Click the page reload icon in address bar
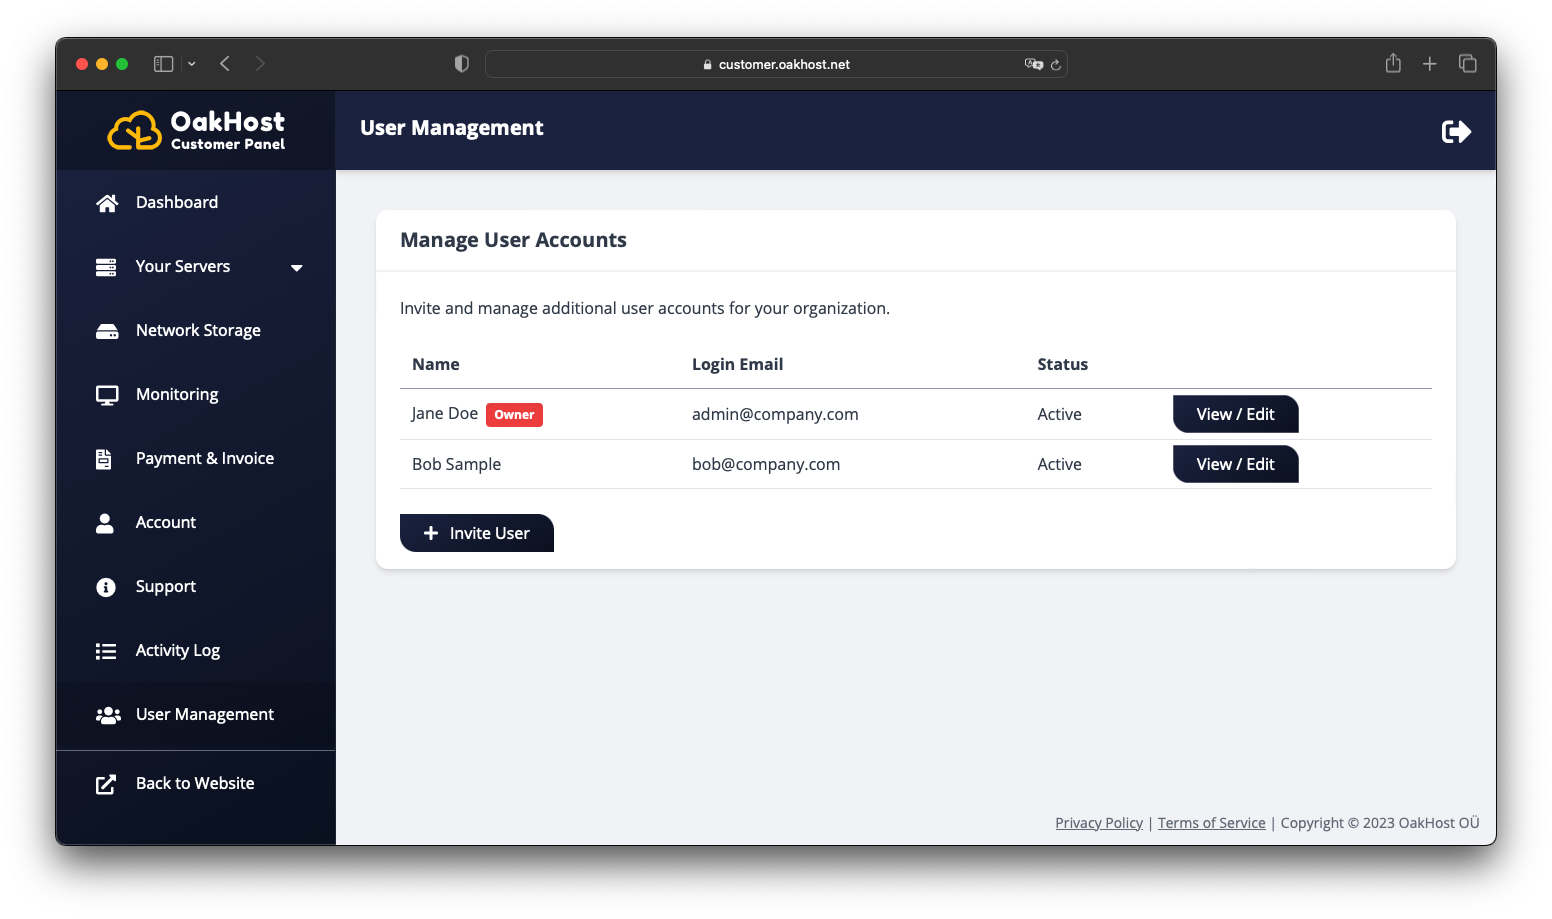1552x919 pixels. [x=1055, y=64]
